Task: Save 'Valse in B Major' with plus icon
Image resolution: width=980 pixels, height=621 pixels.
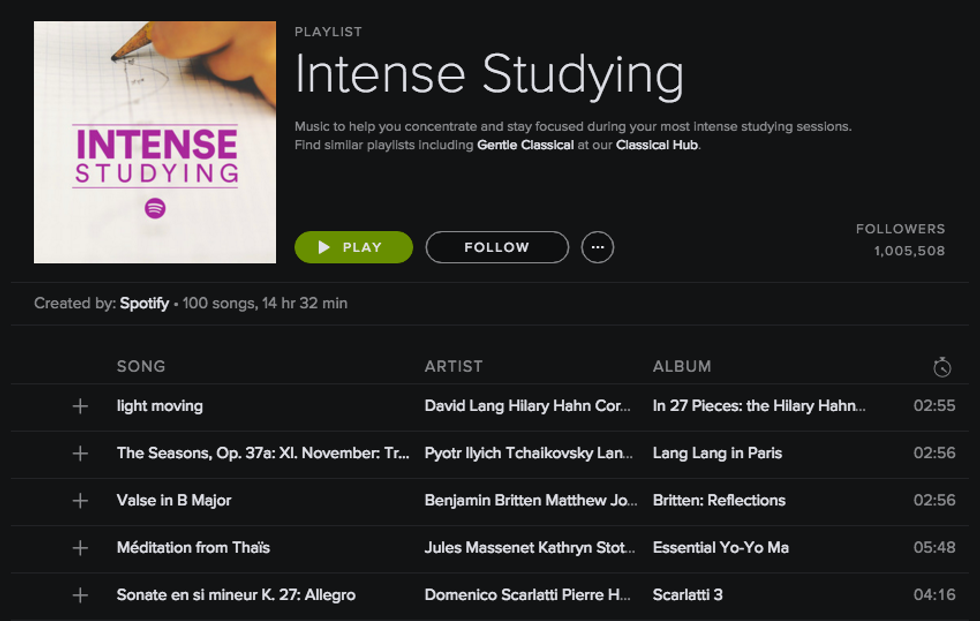Action: [80, 500]
